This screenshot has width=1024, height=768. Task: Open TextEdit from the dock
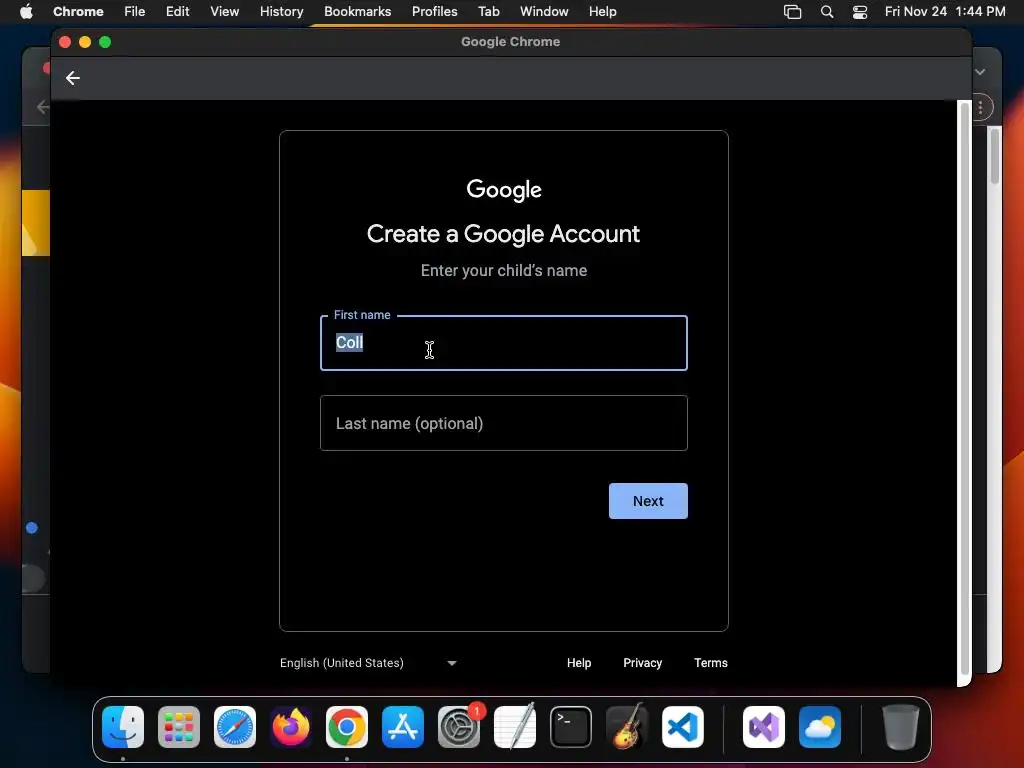coord(515,727)
